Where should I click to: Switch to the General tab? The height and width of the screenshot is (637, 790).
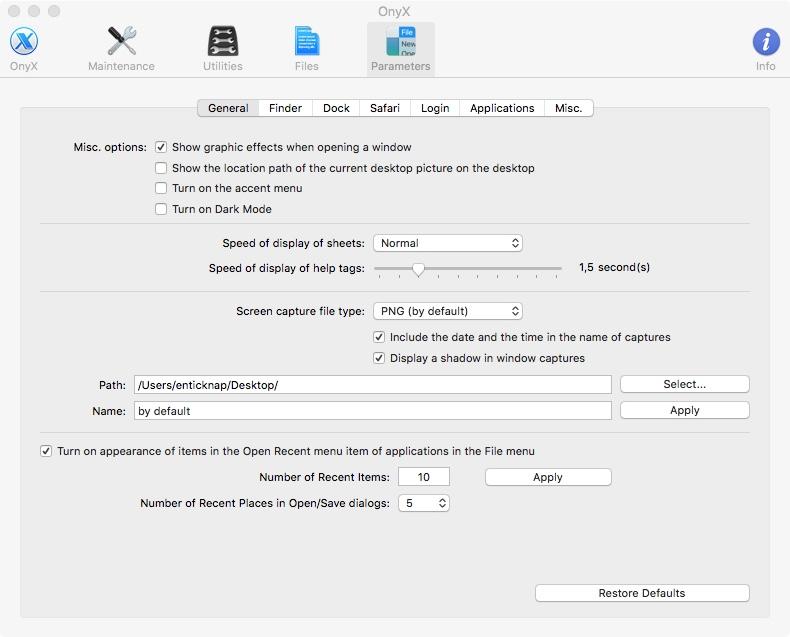[x=228, y=108]
